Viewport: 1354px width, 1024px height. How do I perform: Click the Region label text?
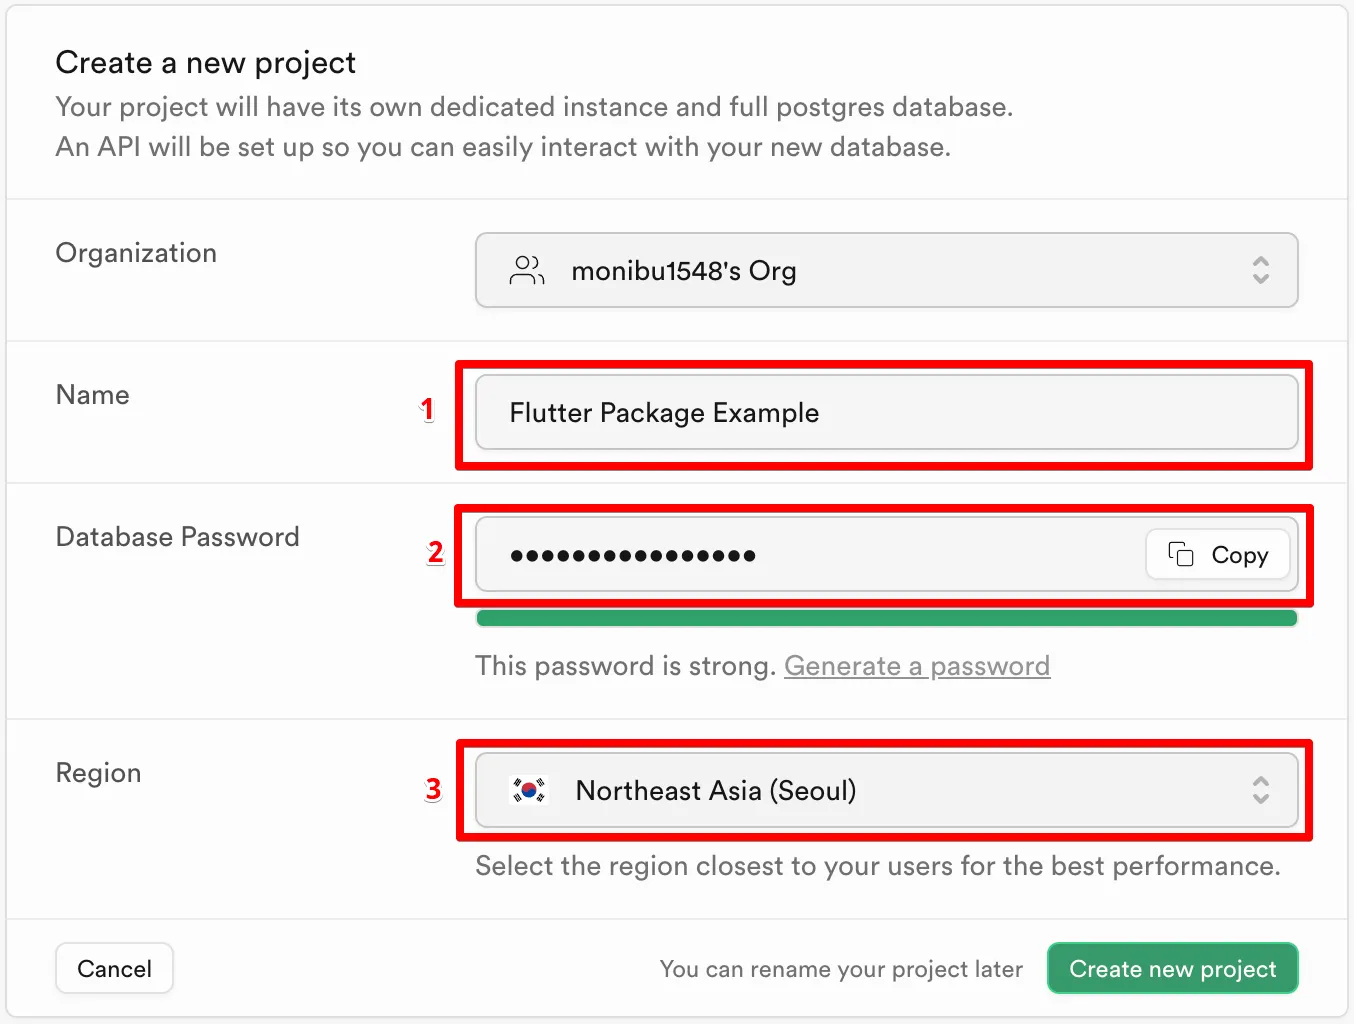tap(98, 773)
